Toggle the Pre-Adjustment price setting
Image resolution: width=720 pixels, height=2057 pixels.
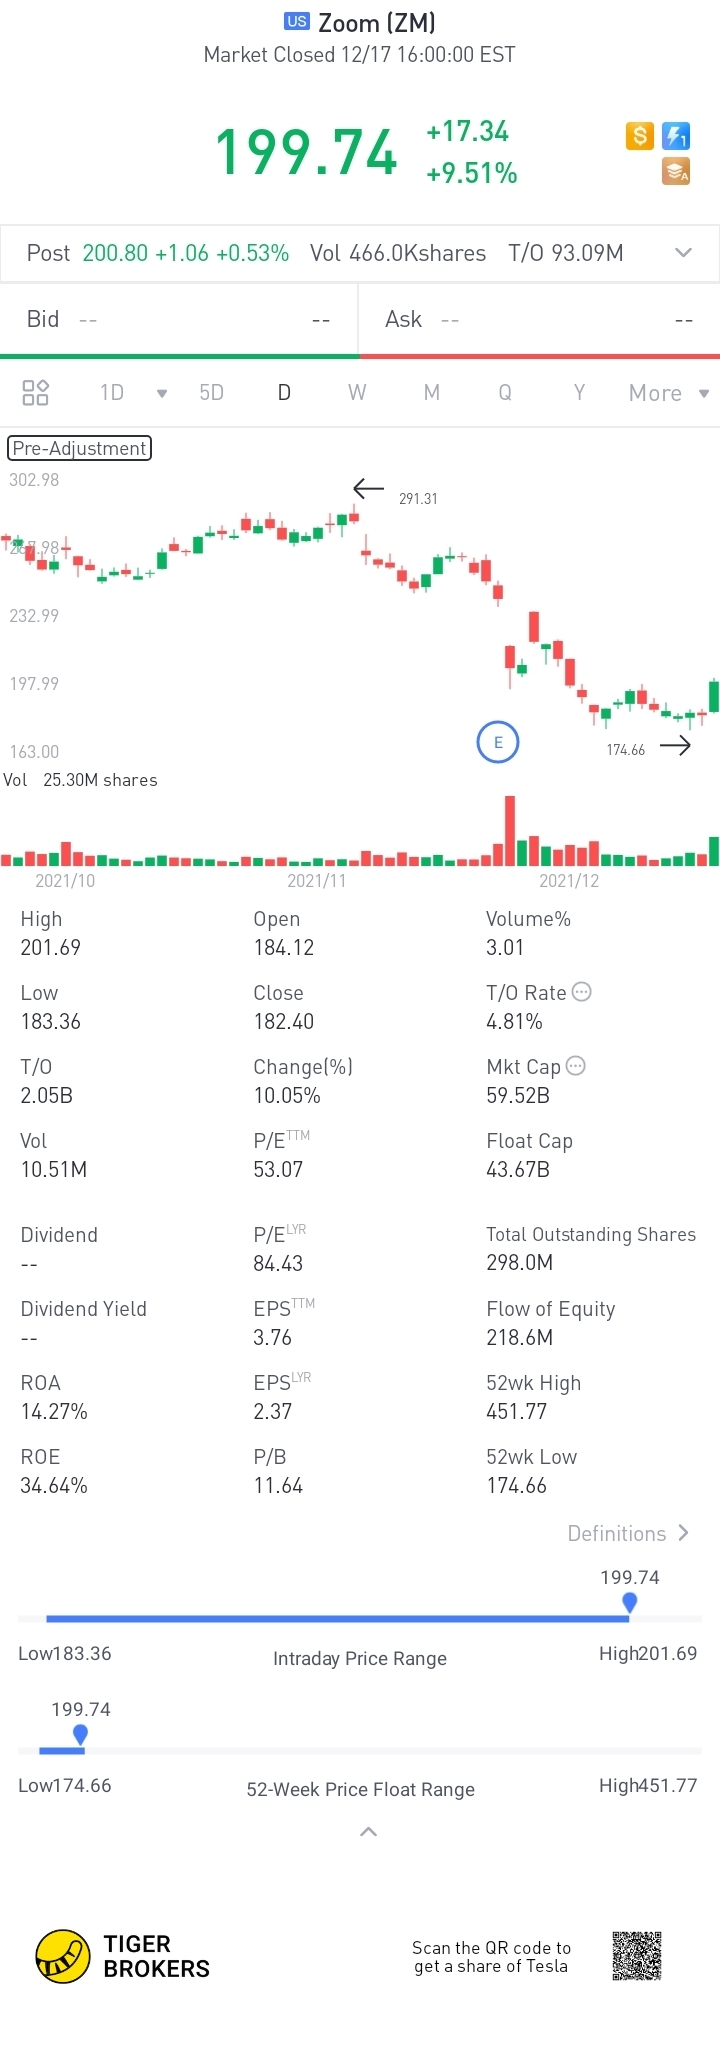pos(79,448)
